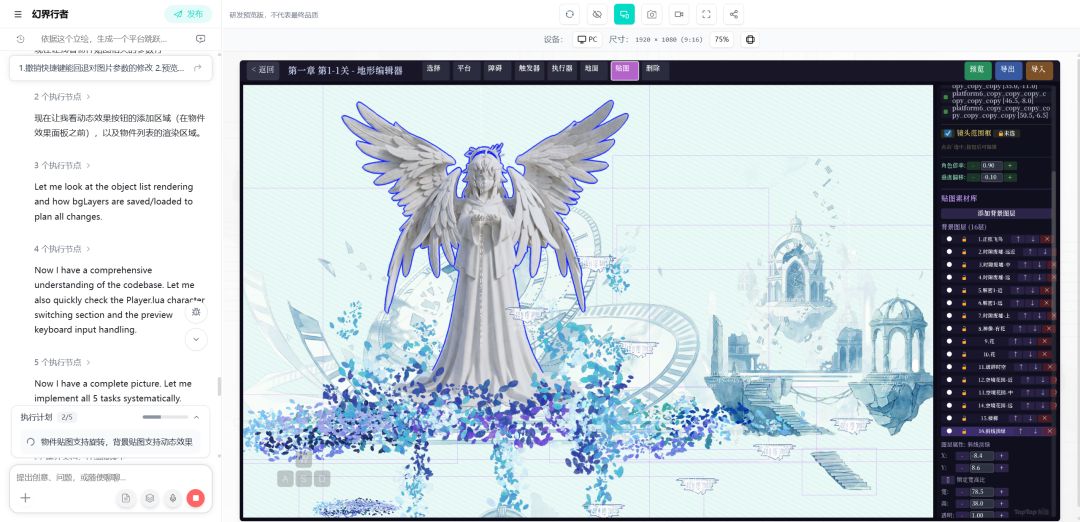The image size is (1080, 522).
Task: Click the layers stack icon below chat input
Action: 149,497
